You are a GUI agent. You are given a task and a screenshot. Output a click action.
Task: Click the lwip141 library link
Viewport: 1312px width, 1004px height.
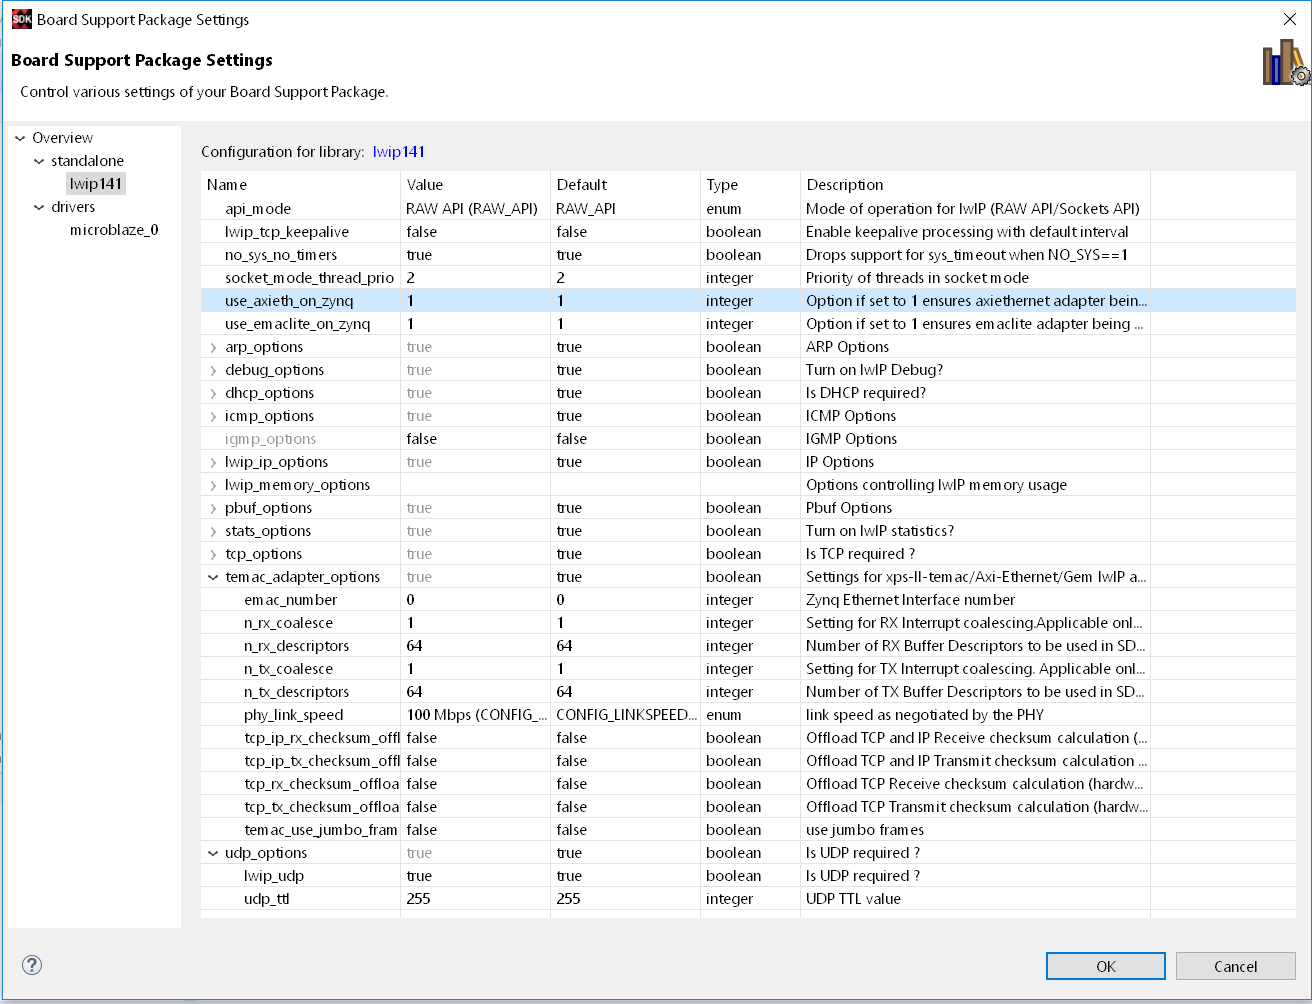pyautogui.click(x=399, y=152)
